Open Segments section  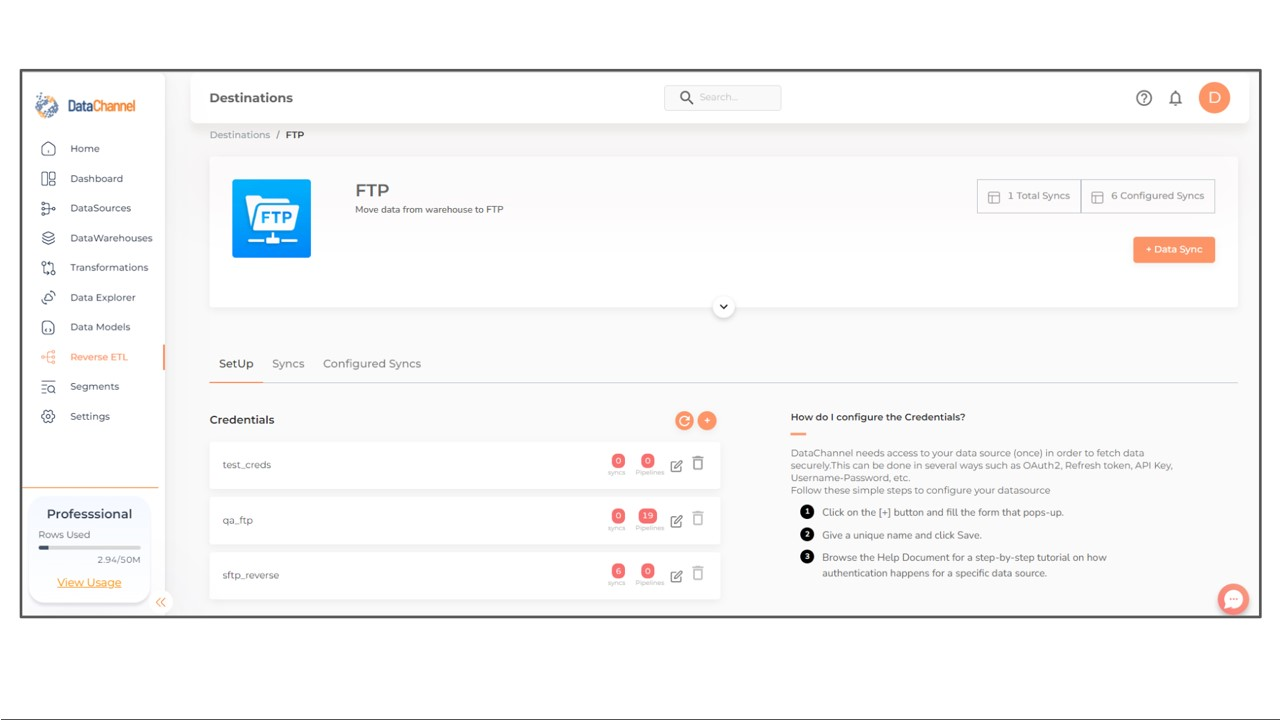tap(94, 387)
